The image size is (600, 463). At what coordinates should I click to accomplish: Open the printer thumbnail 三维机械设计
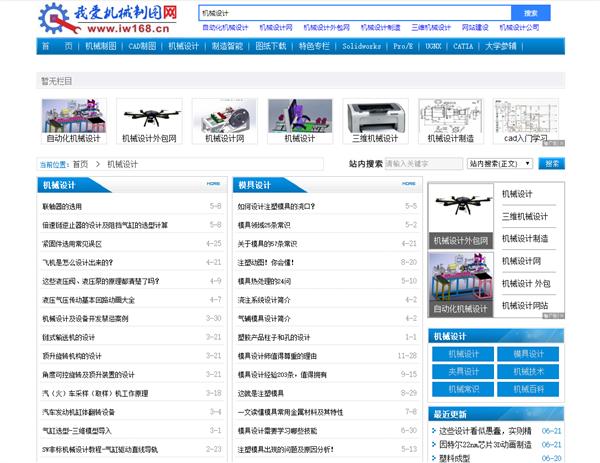(x=375, y=121)
